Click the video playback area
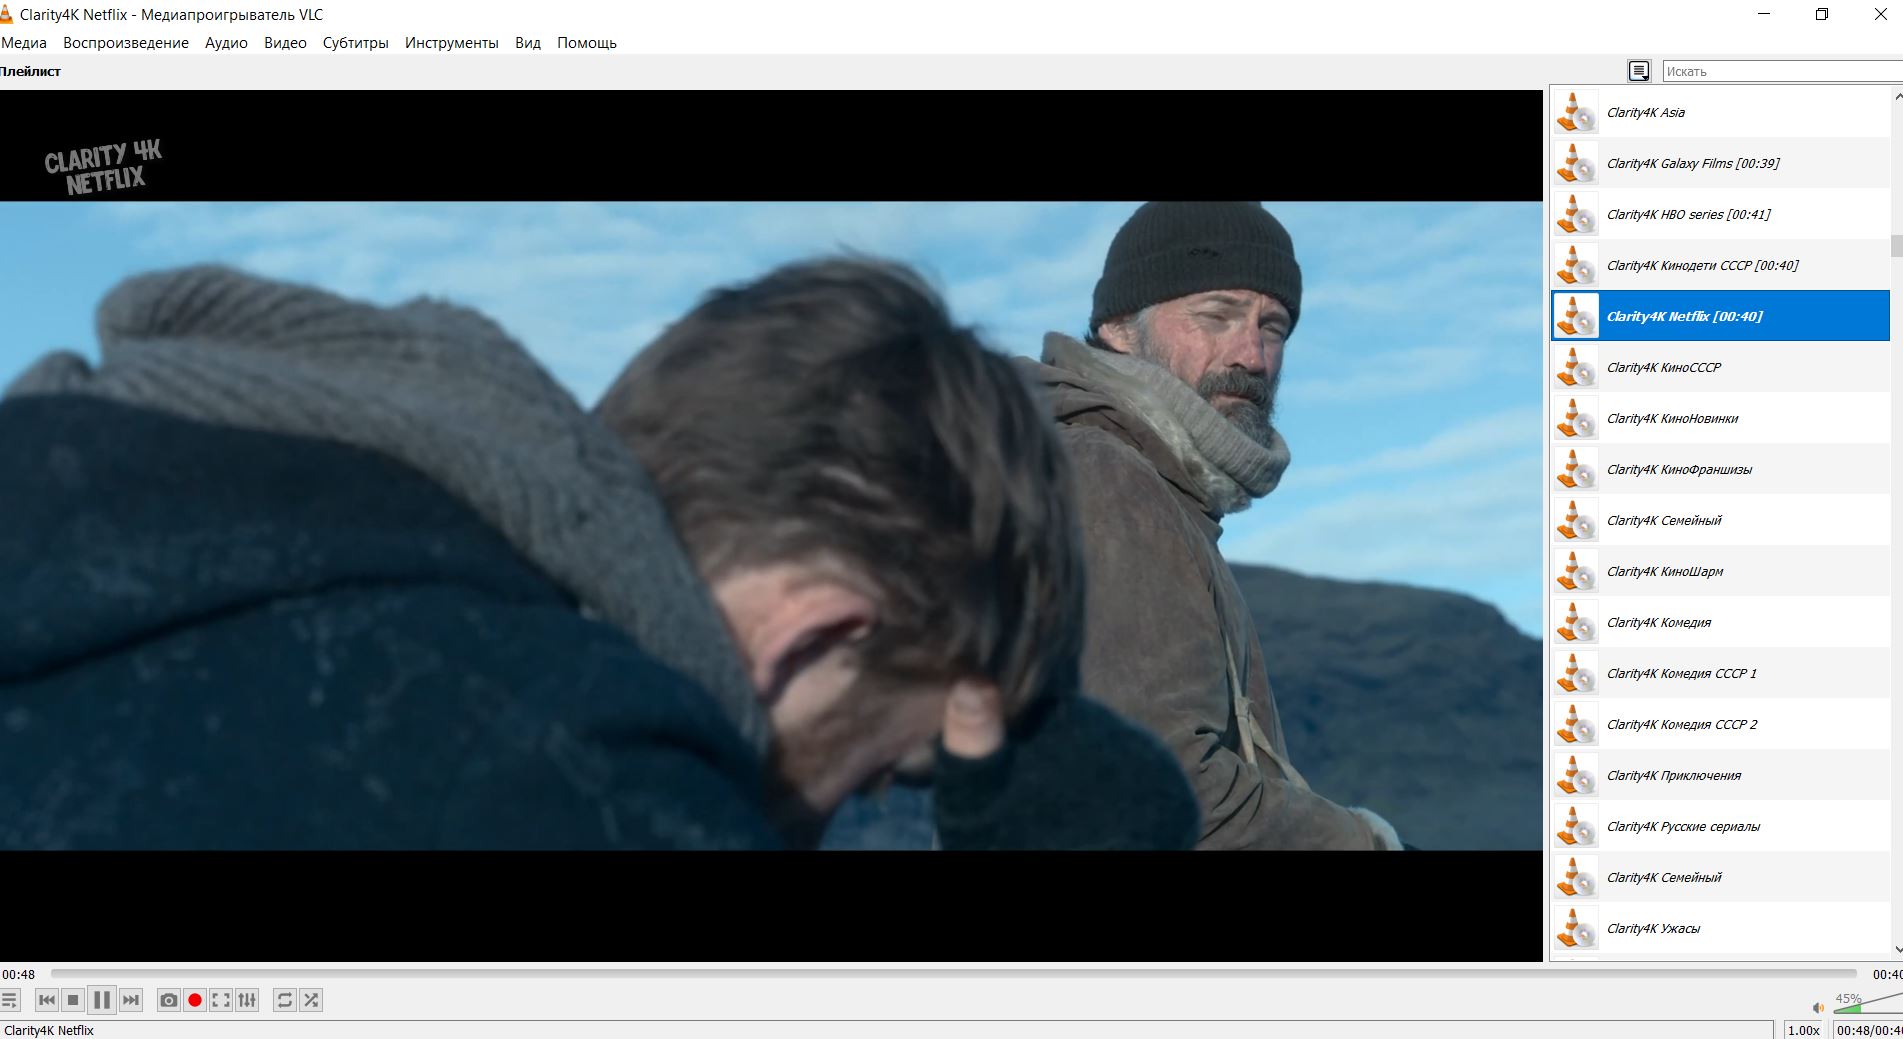1903x1039 pixels. [x=771, y=526]
